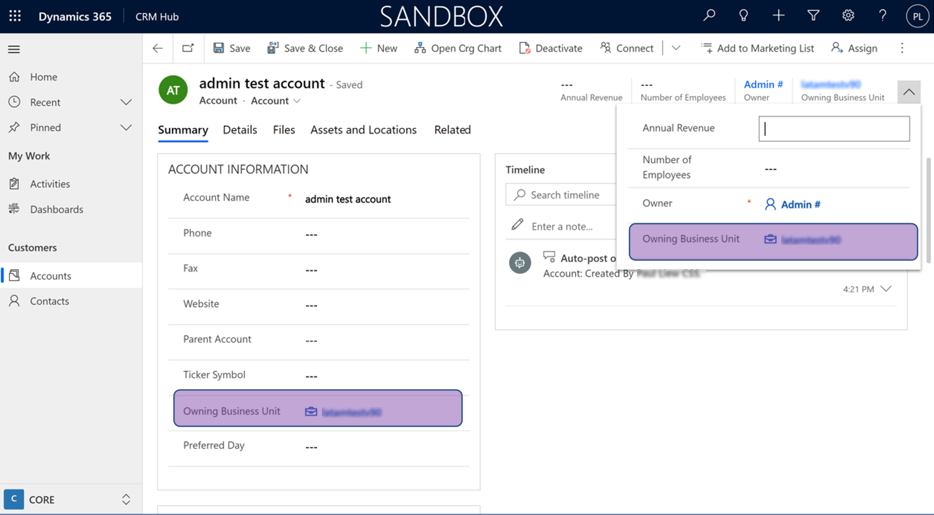This screenshot has height=515, width=934.
Task: Collapse the header flyout chevron
Action: [x=908, y=92]
